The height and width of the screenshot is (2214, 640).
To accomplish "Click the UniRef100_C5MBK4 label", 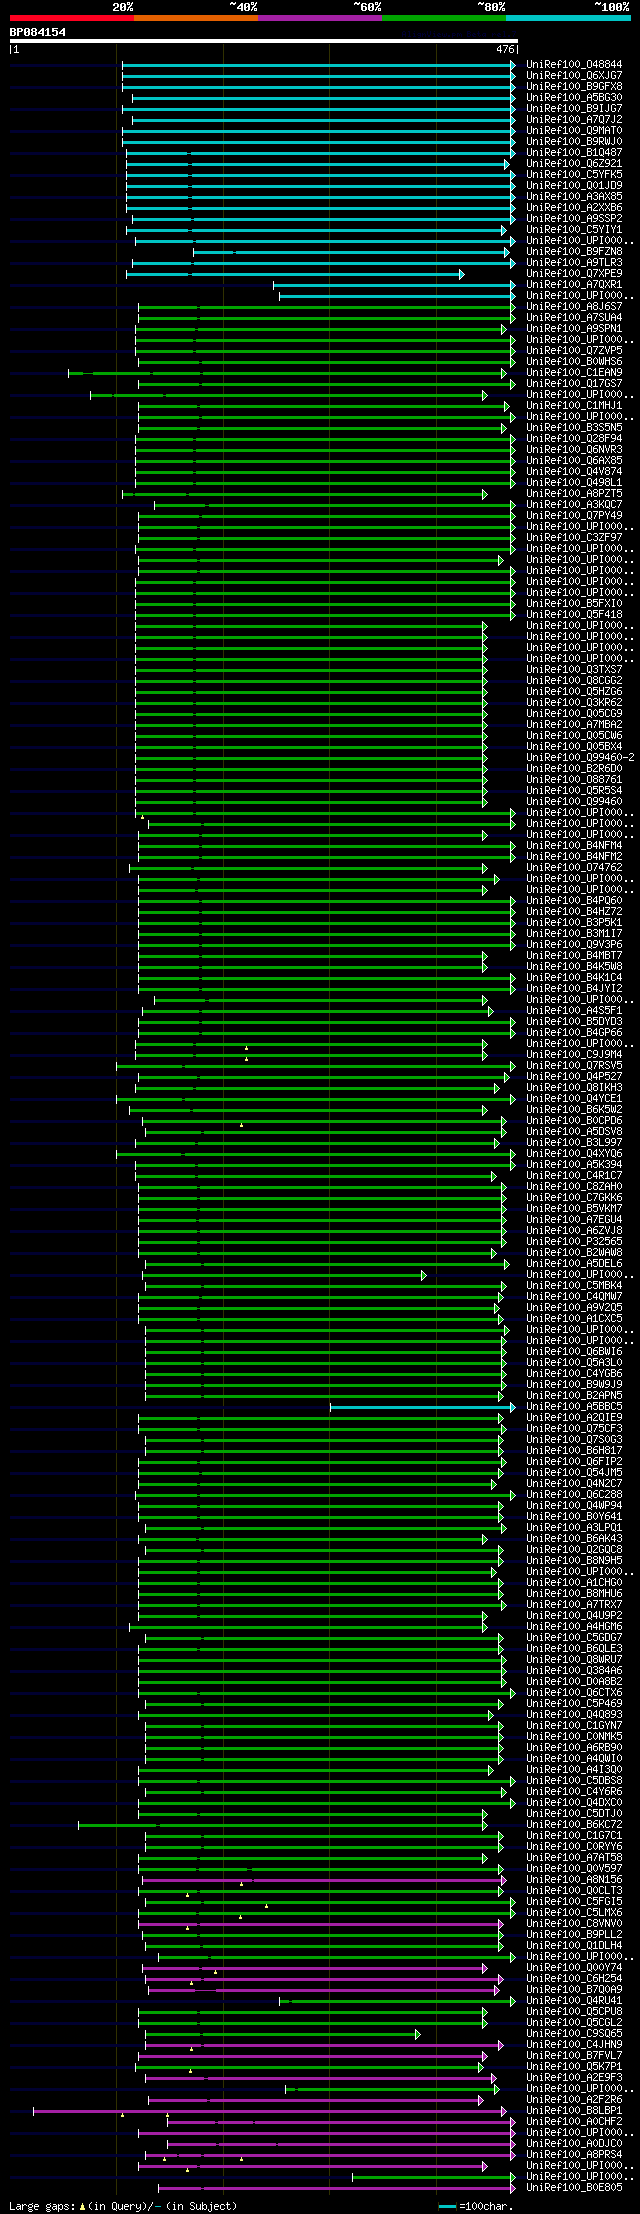I will click(x=574, y=1286).
